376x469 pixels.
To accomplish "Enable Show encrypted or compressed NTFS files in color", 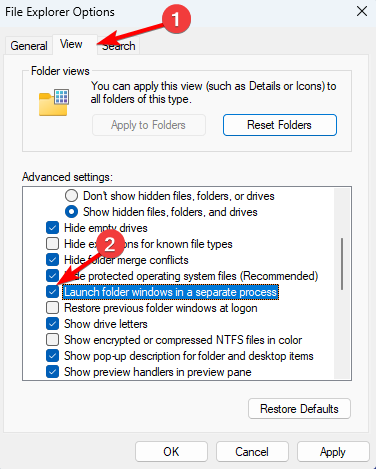I will (52, 340).
